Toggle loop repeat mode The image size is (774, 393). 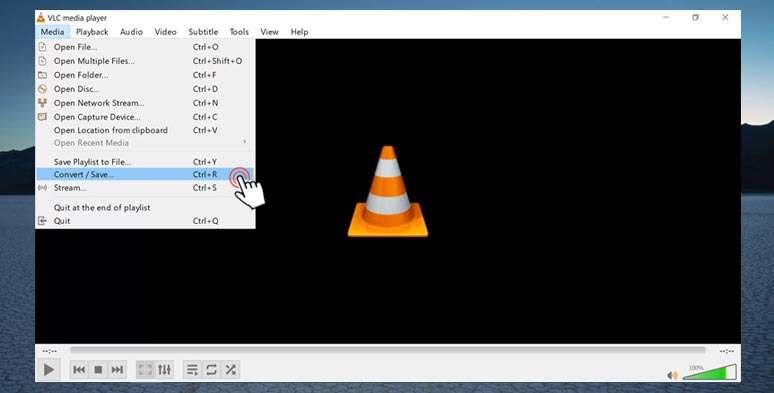[x=211, y=369]
